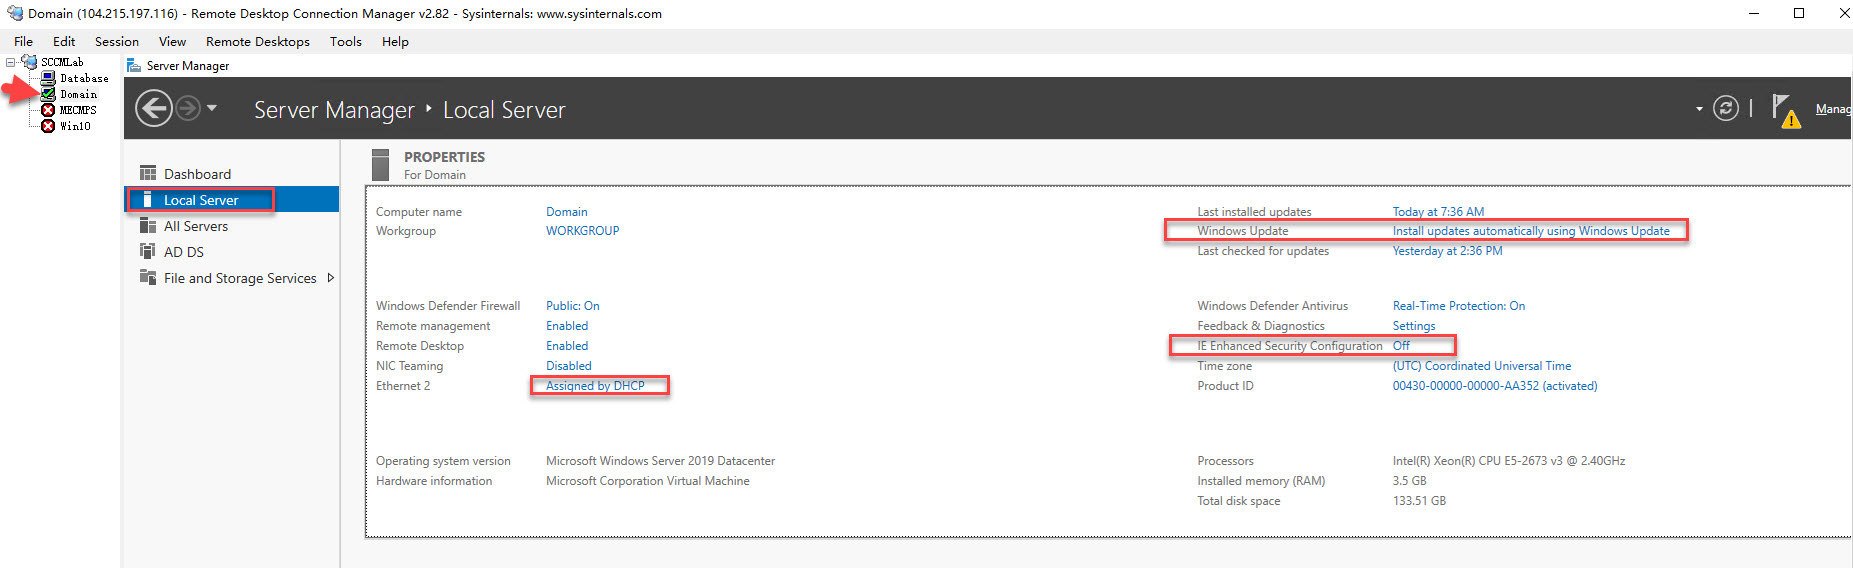Open the dropdown arrow beside refresh icon

(x=1699, y=109)
